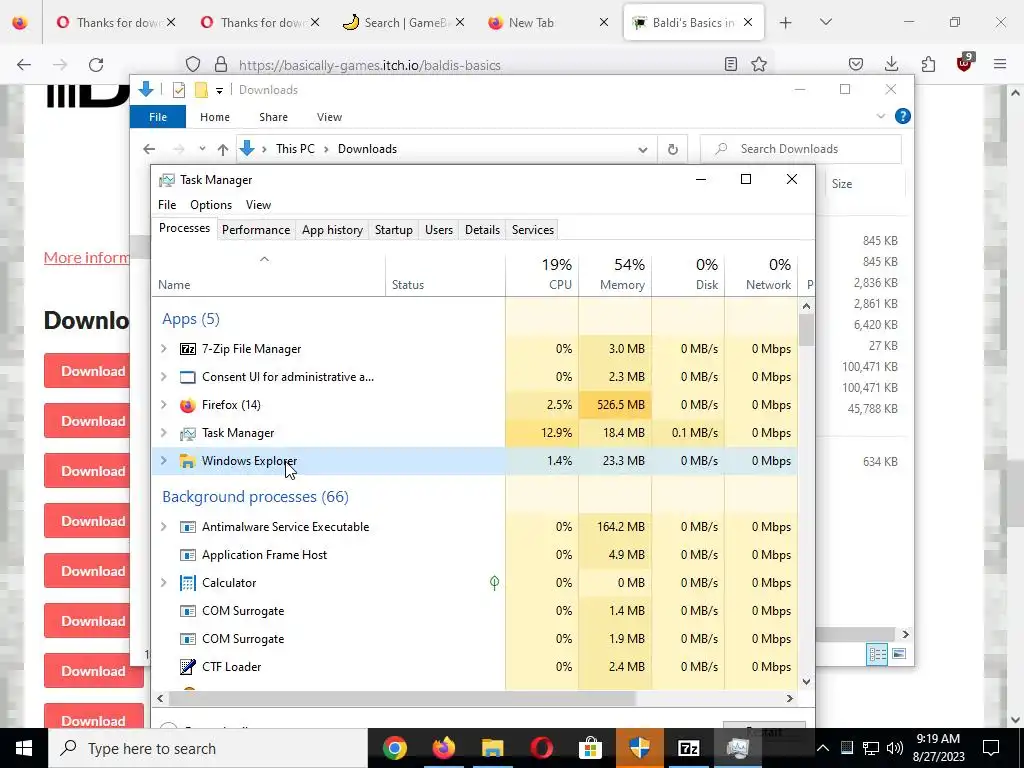Screen dimensions: 1024x768
Task: Click the Task Manager taskbar icon
Action: click(737, 748)
